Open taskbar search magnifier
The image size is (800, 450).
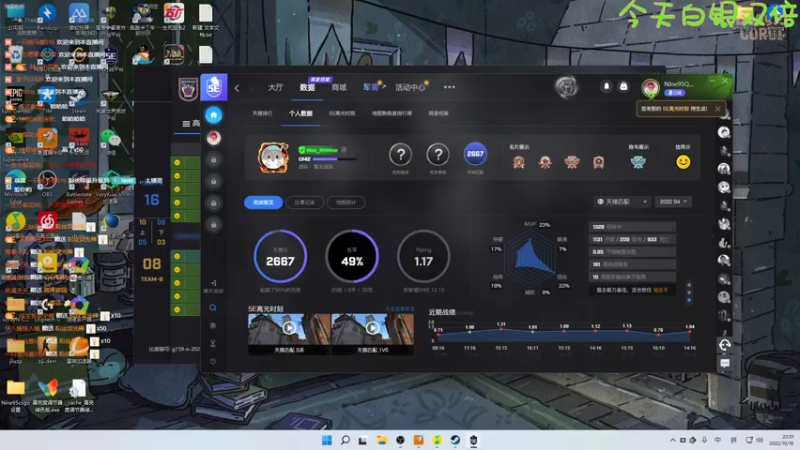[x=345, y=440]
